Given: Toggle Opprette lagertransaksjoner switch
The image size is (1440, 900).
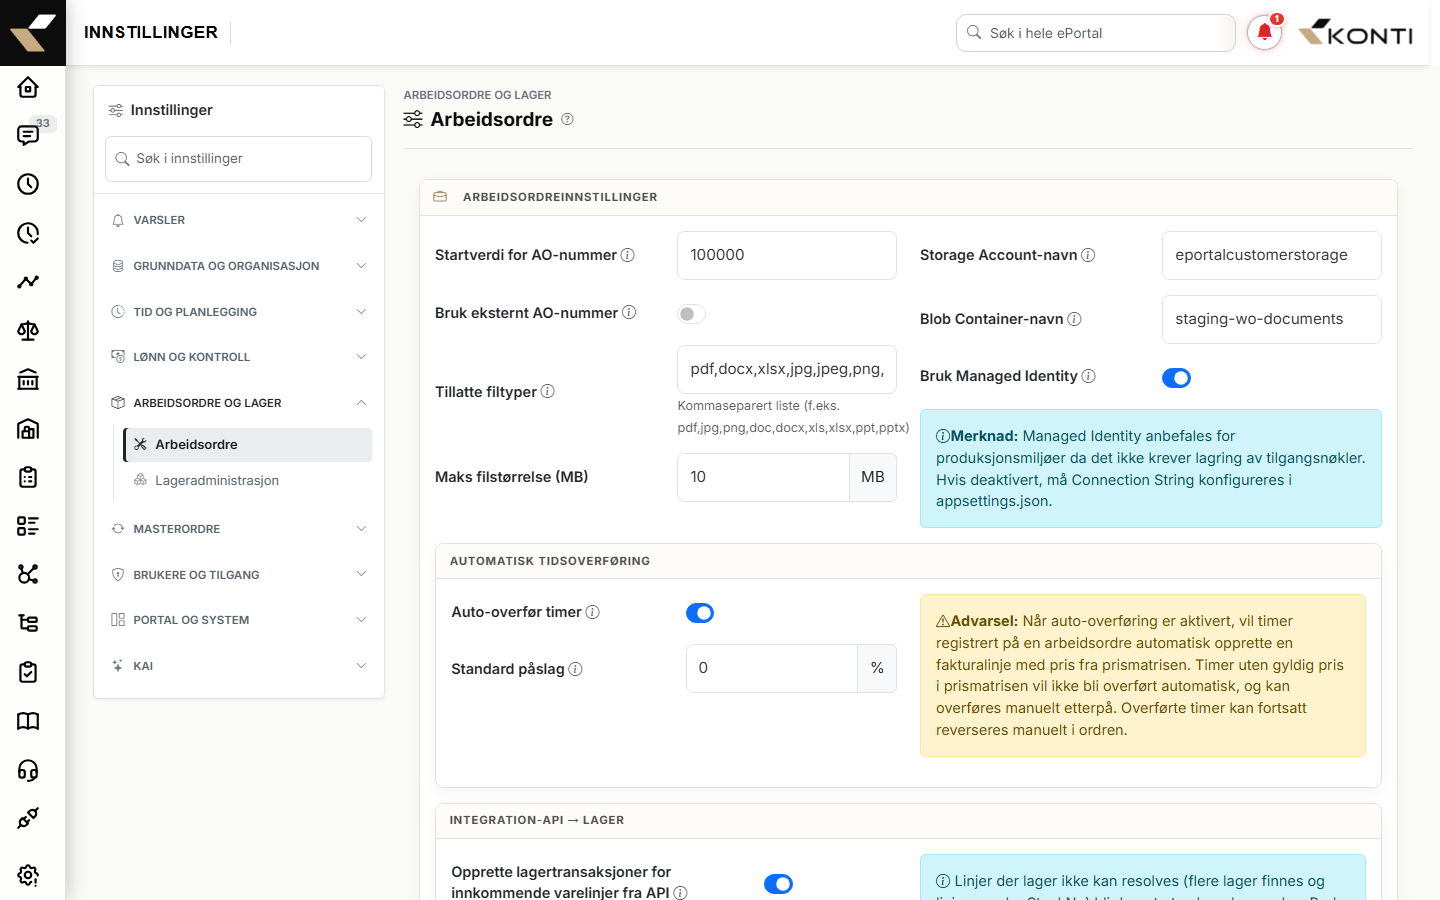Looking at the screenshot, I should (x=778, y=884).
